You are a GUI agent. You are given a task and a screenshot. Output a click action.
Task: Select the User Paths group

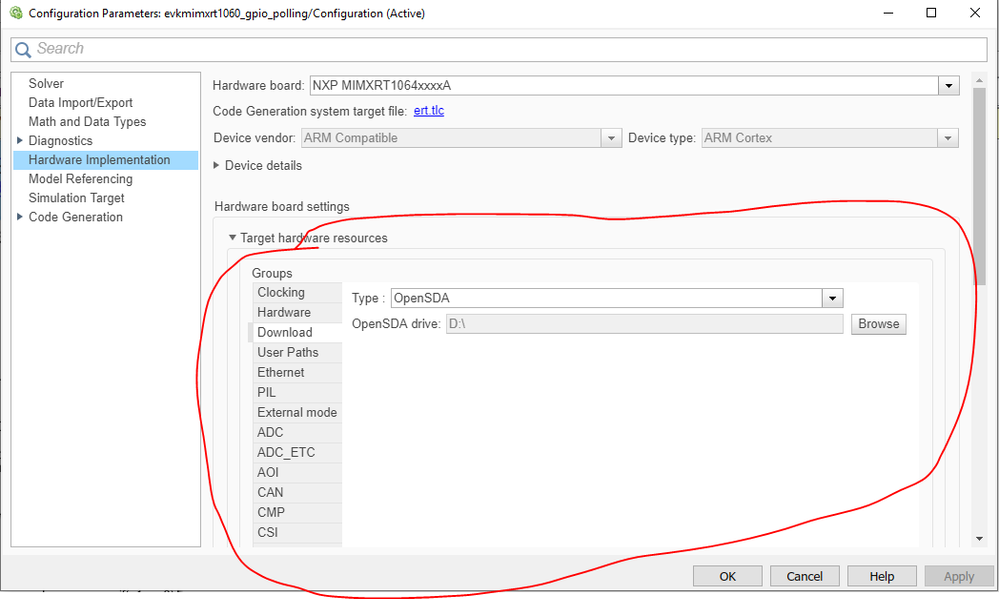coord(297,352)
